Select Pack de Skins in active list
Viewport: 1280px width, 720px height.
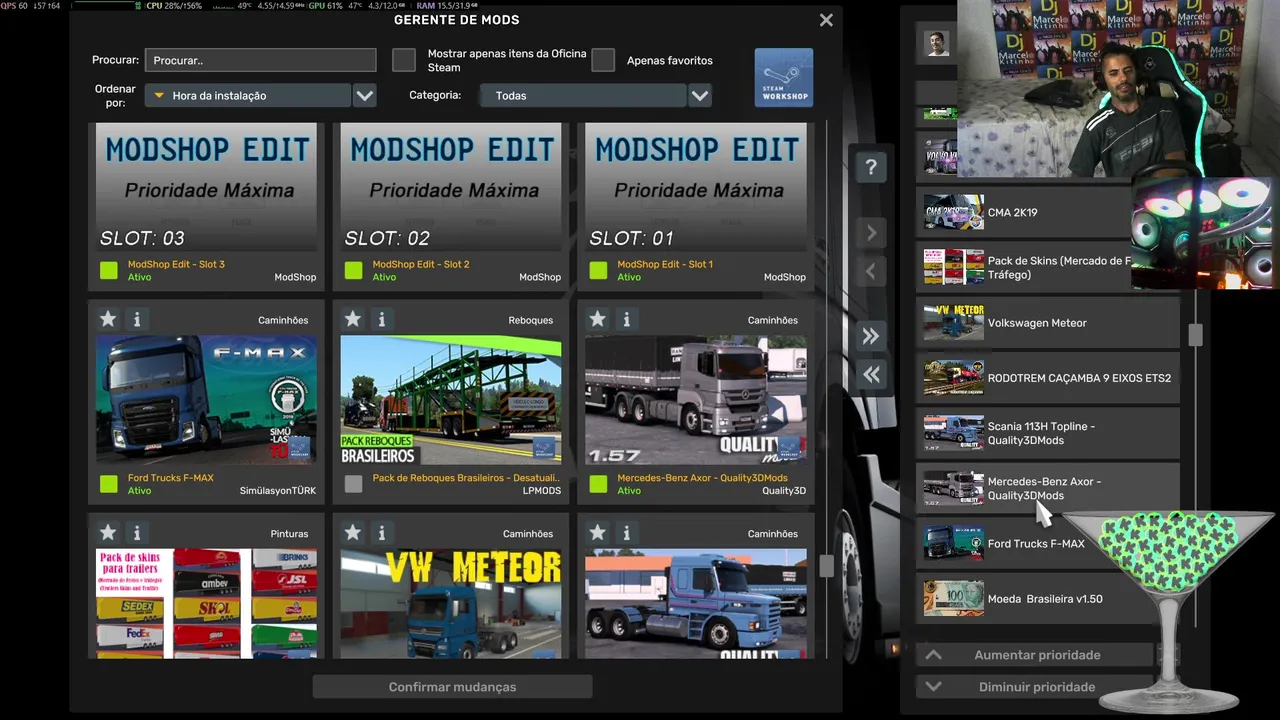click(x=1048, y=267)
